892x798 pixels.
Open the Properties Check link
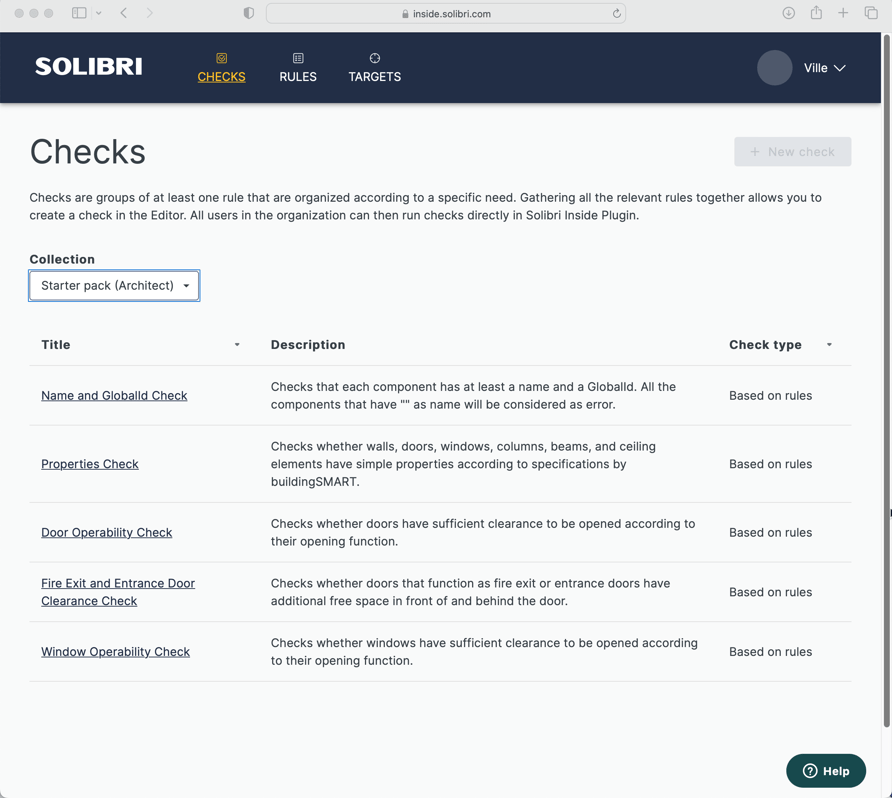tap(90, 464)
